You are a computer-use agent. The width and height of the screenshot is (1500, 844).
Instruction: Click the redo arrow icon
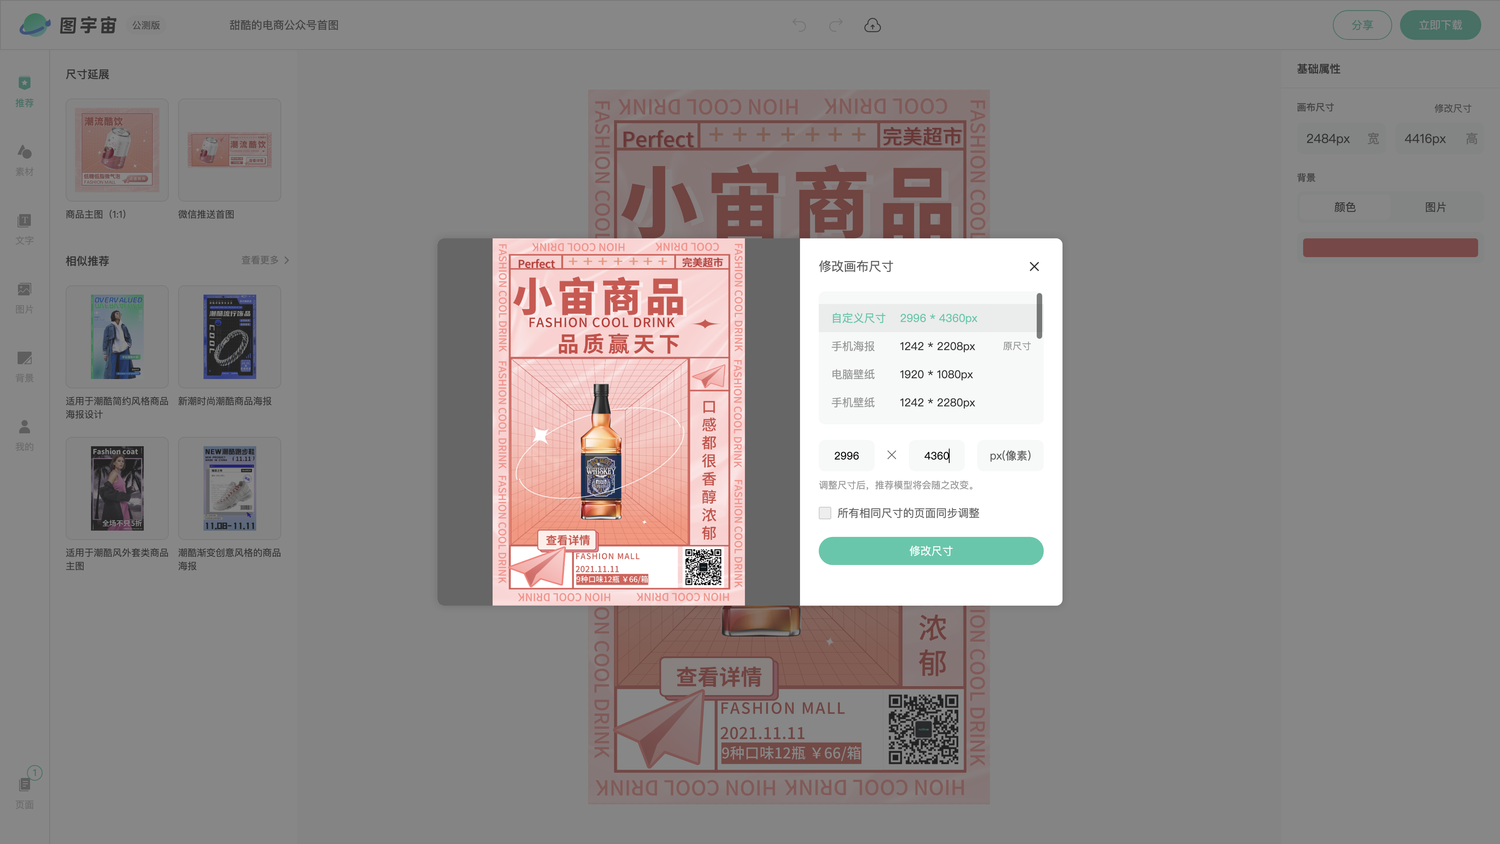click(x=835, y=25)
